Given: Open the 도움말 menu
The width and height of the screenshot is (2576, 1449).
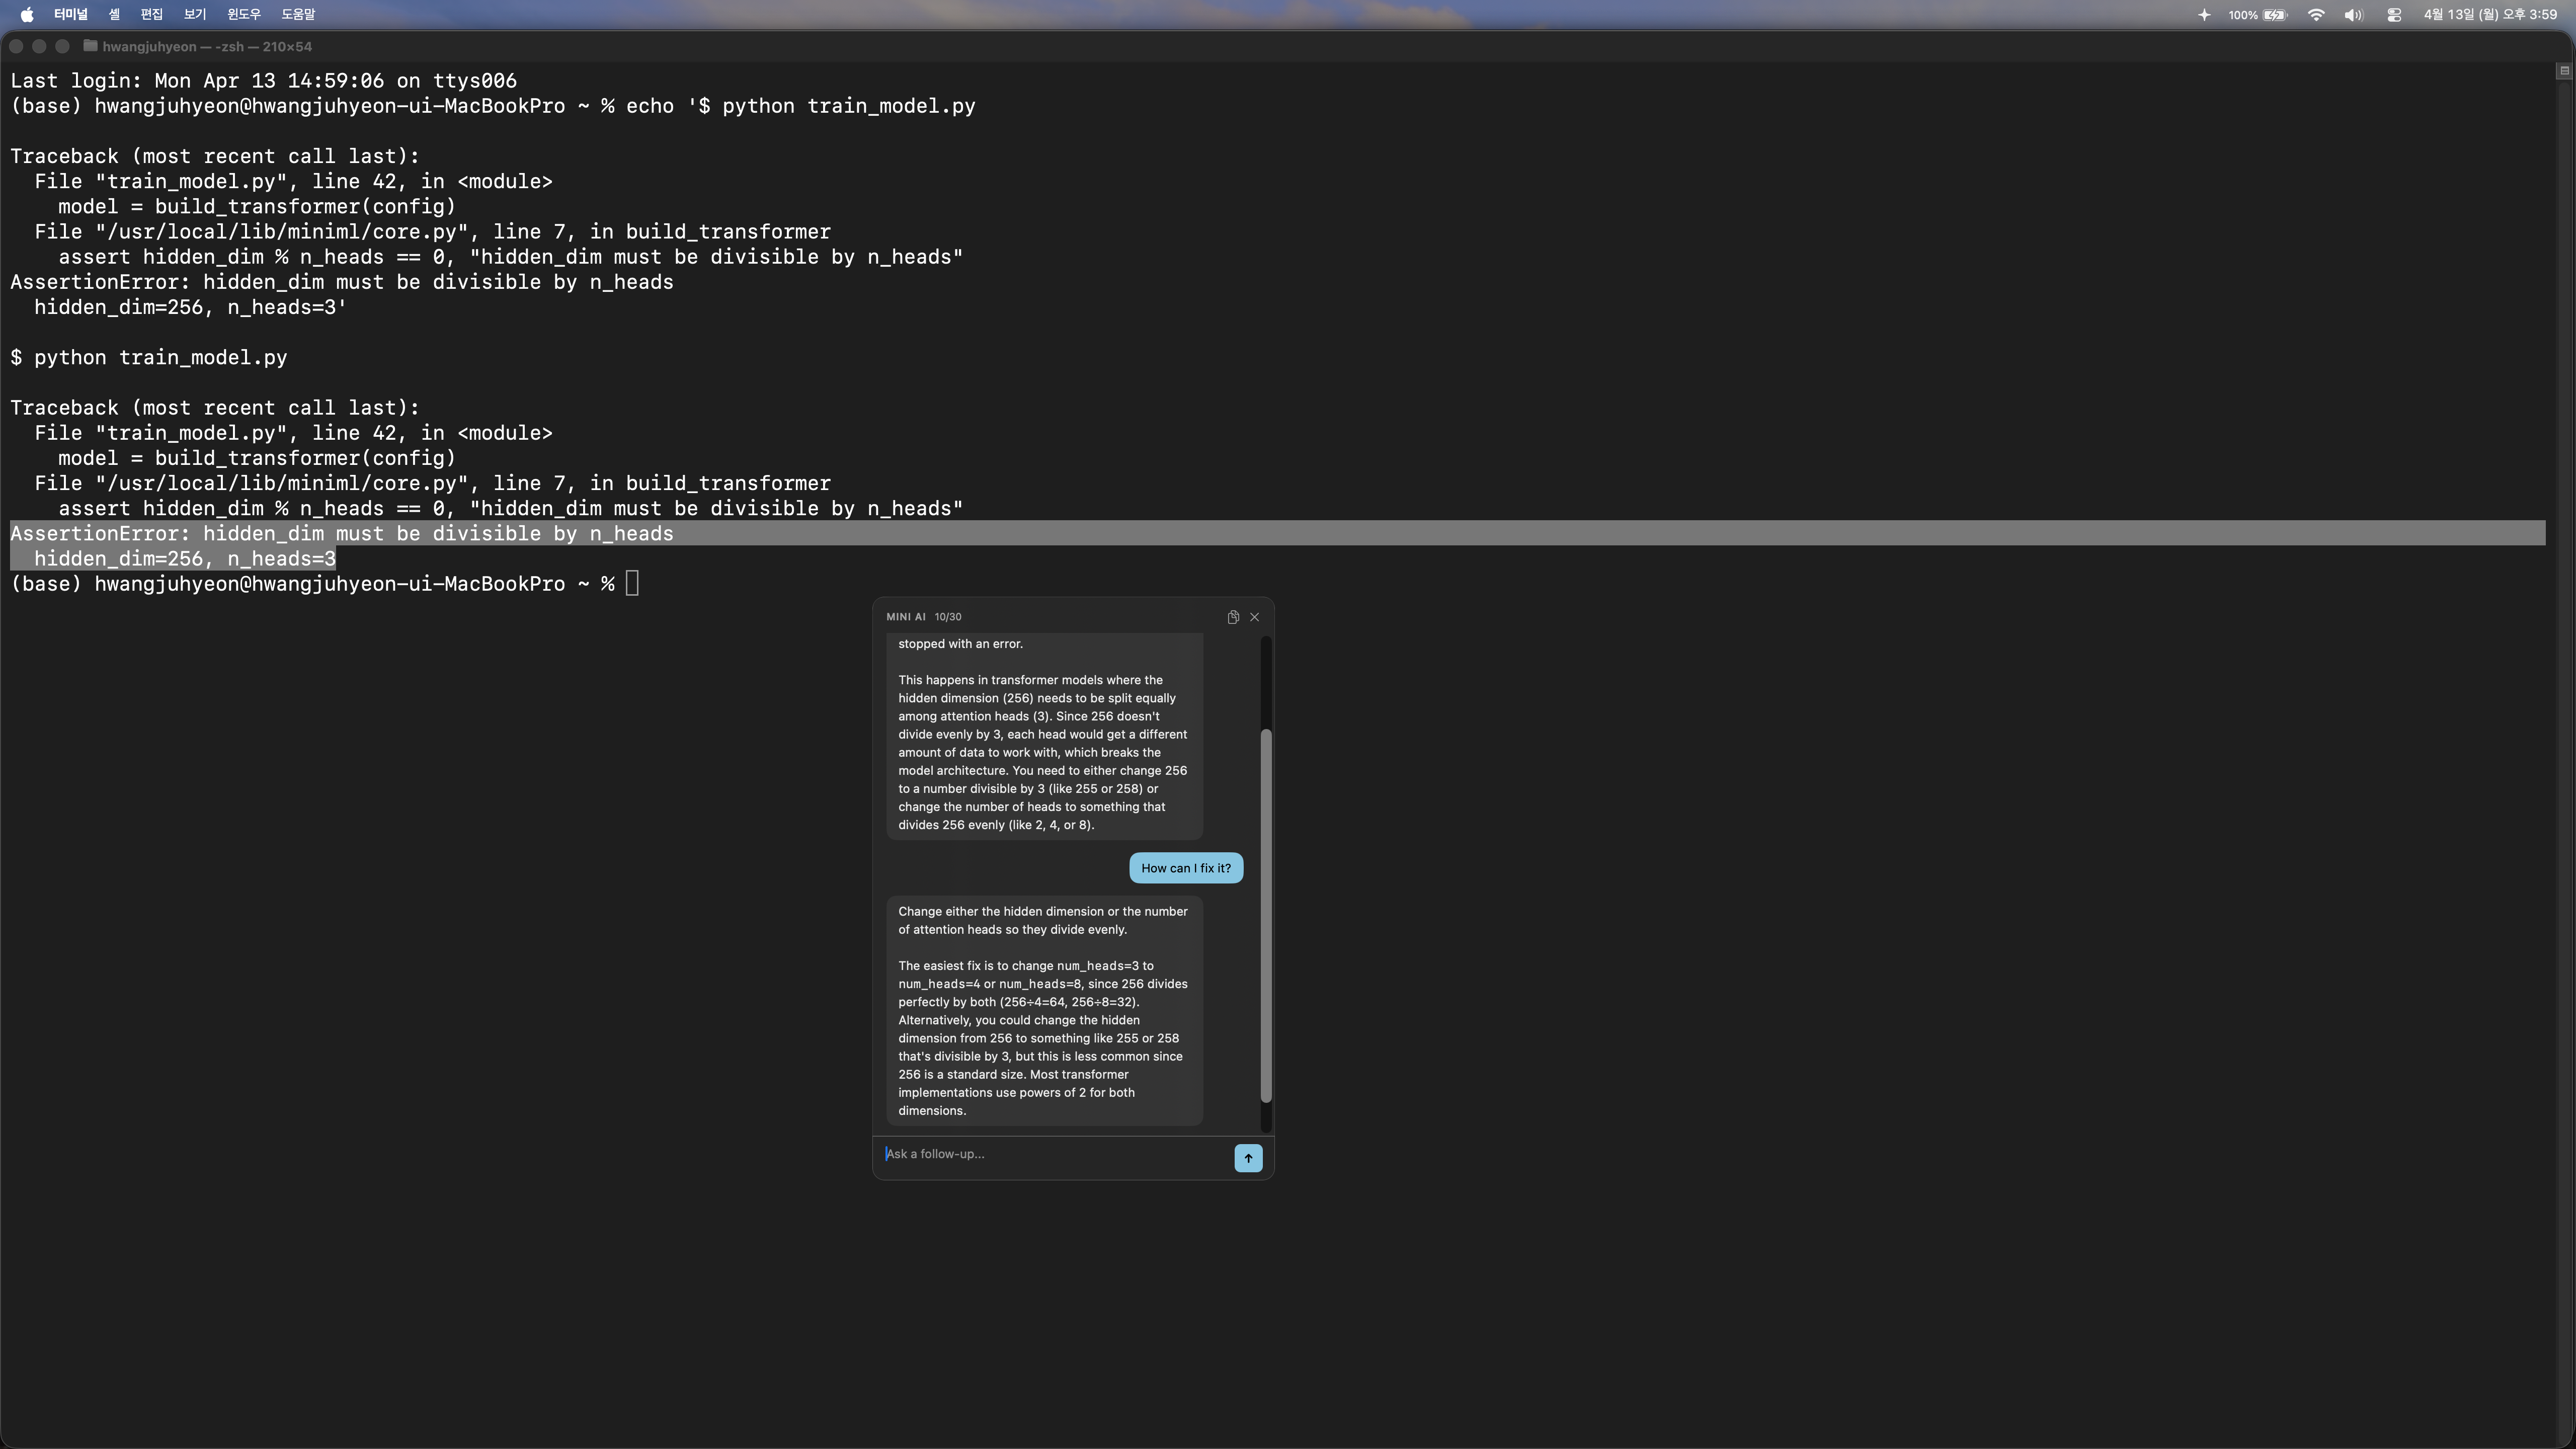Looking at the screenshot, I should [298, 15].
